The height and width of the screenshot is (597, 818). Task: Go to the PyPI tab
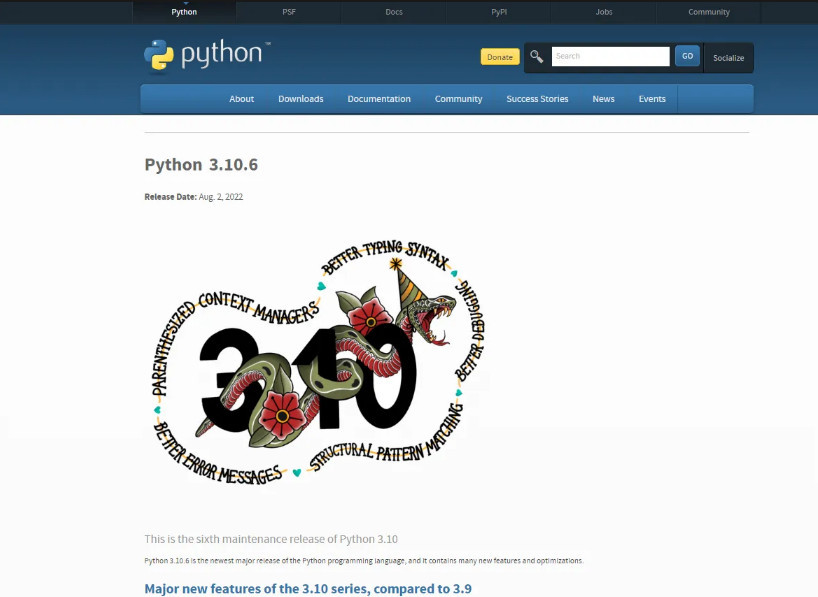click(499, 12)
